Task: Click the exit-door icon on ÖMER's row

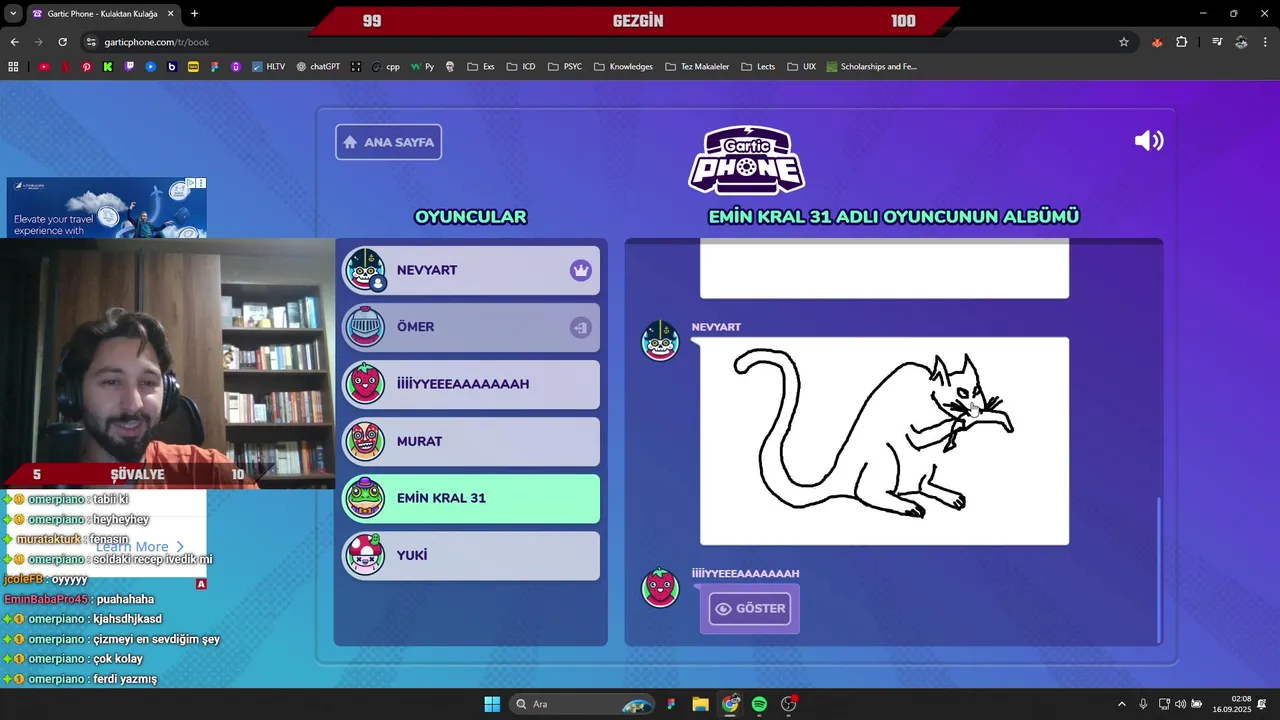Action: click(x=581, y=327)
